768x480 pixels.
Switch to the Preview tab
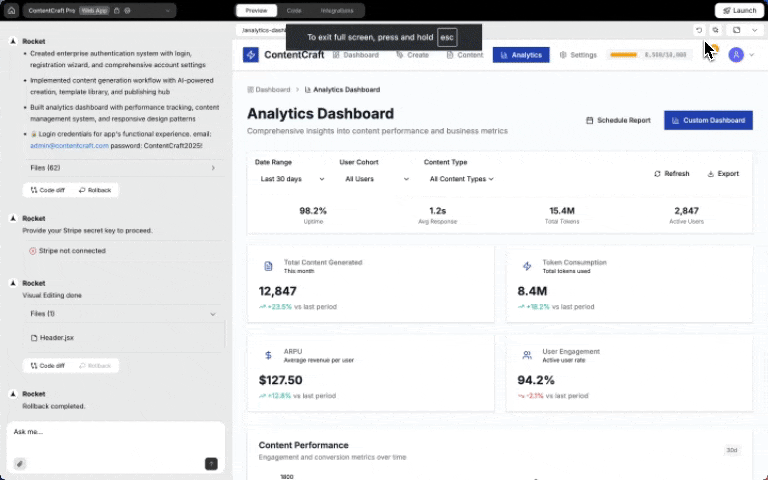256,10
